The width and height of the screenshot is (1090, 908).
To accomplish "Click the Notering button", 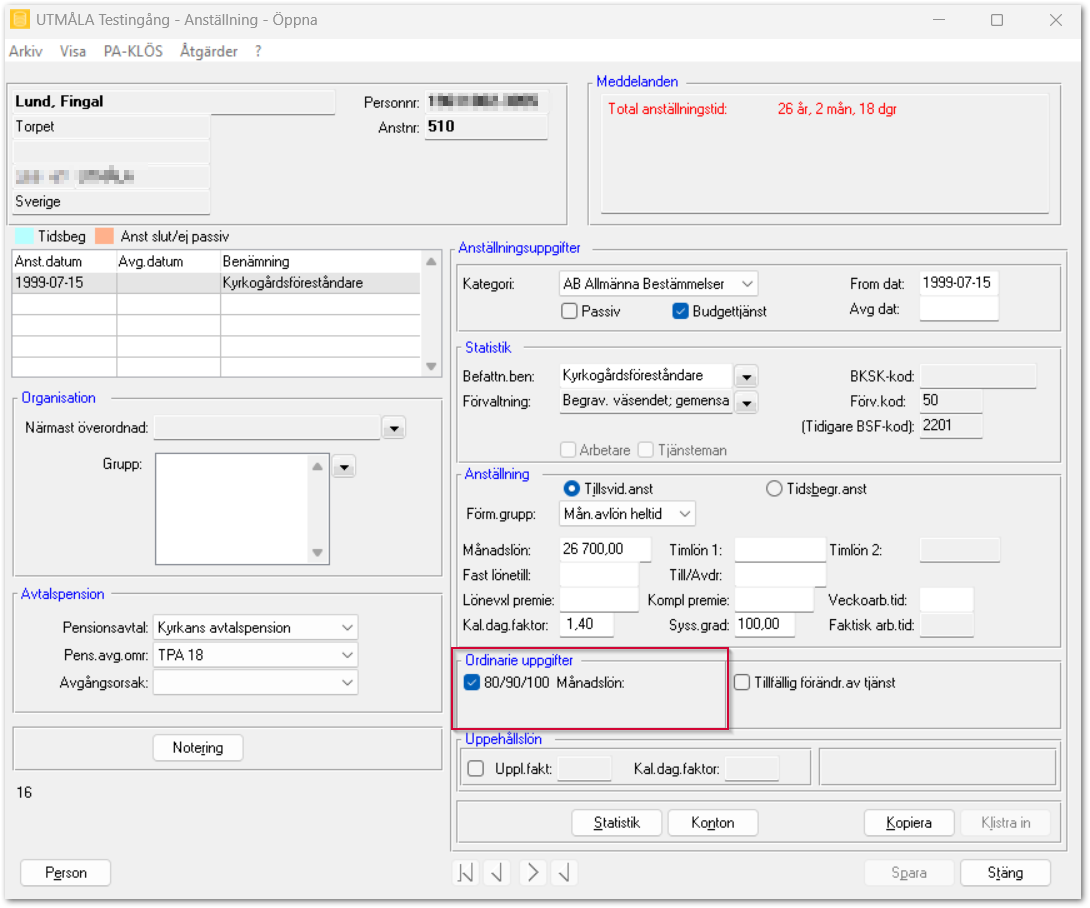I will coord(197,748).
